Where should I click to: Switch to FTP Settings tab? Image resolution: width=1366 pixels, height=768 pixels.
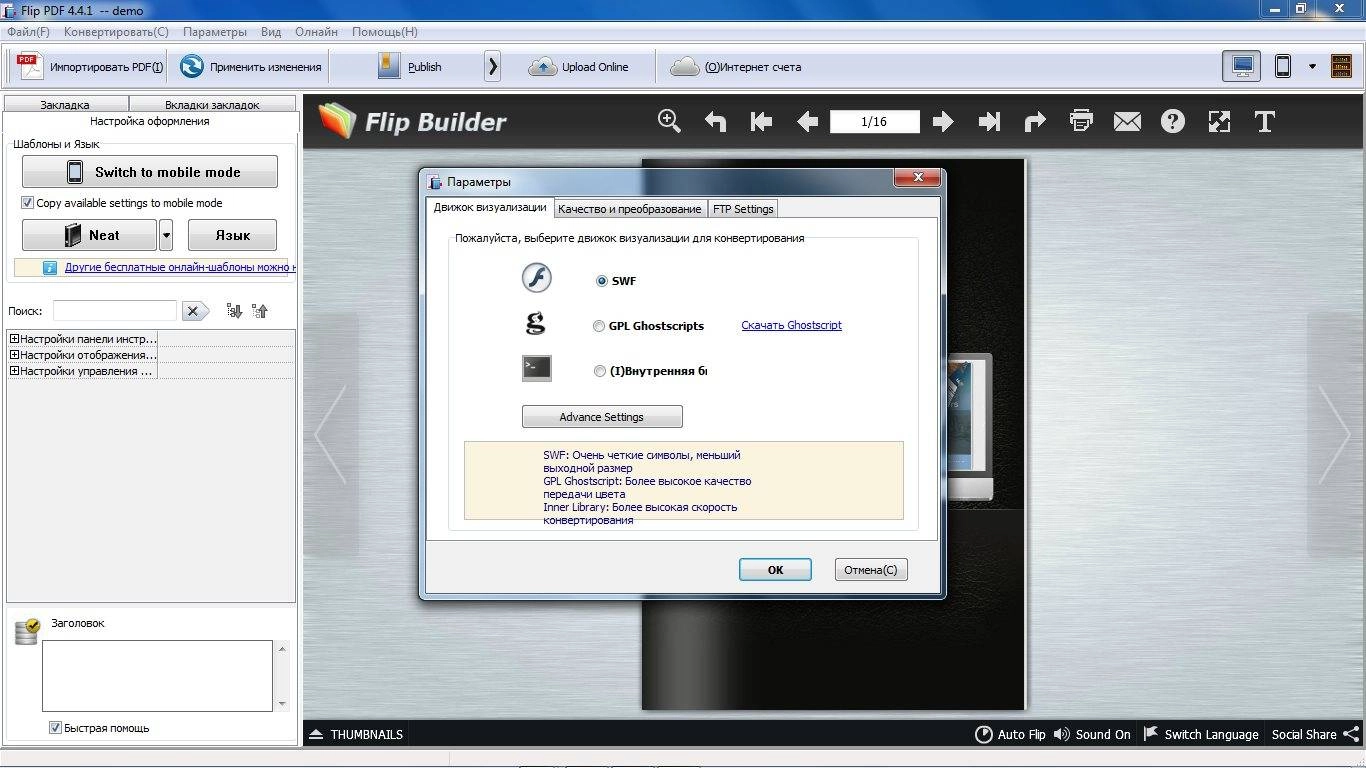pos(743,209)
